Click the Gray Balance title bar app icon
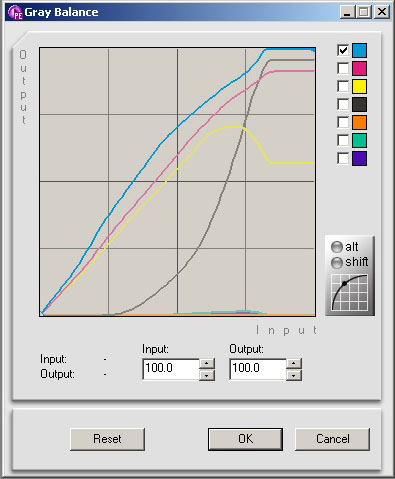Screen dimensions: 395x479 tap(15, 13)
